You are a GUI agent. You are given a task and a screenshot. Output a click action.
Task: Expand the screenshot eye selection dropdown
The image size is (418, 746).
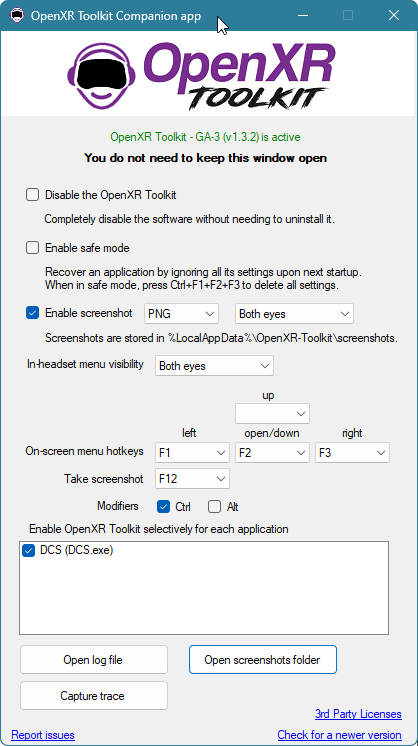(x=294, y=314)
